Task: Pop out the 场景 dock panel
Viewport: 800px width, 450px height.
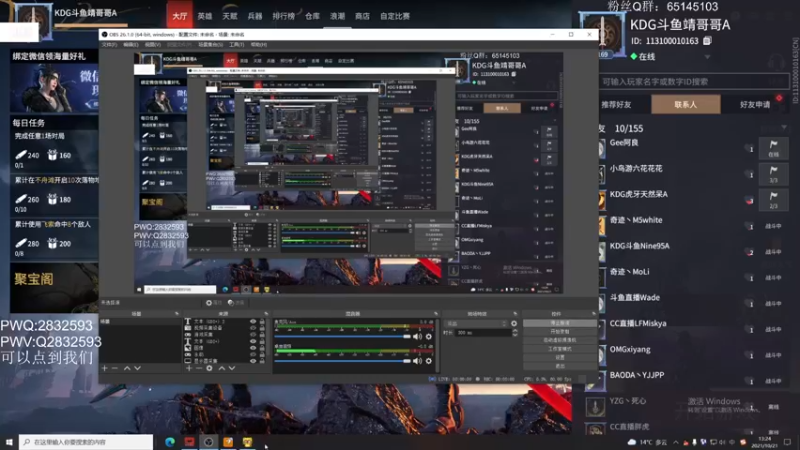Action: click(x=177, y=314)
